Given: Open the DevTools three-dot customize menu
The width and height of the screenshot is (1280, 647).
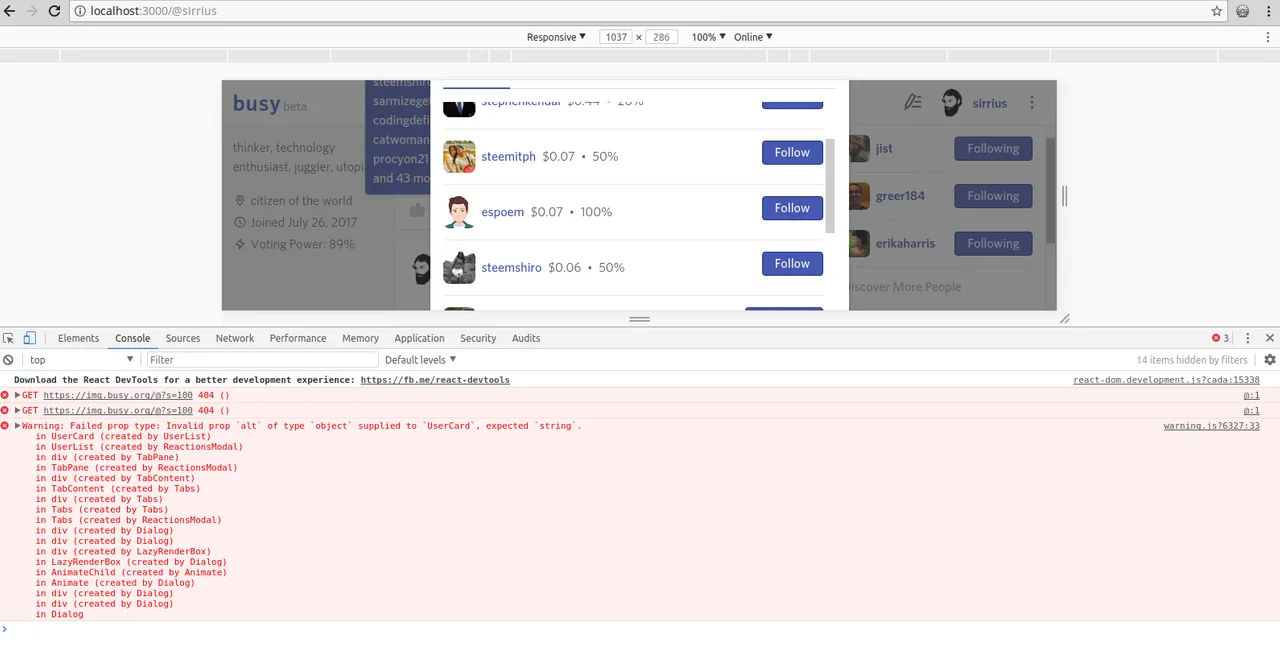Looking at the screenshot, I should 1248,338.
